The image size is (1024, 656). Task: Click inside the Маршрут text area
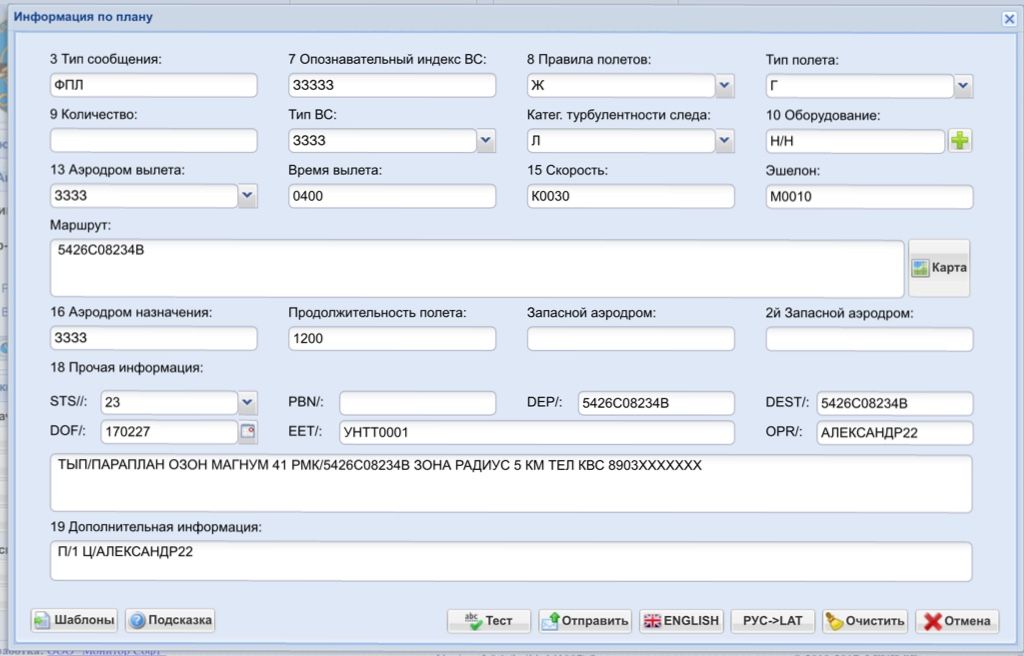click(x=477, y=268)
